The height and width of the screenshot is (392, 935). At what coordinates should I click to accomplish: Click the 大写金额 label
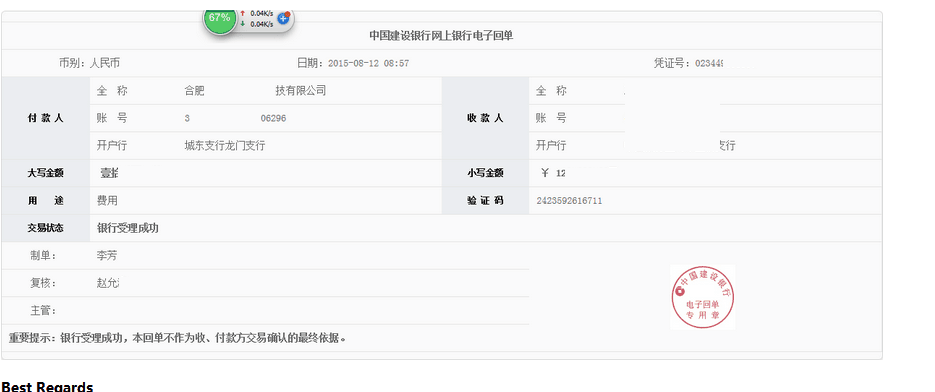[x=45, y=173]
